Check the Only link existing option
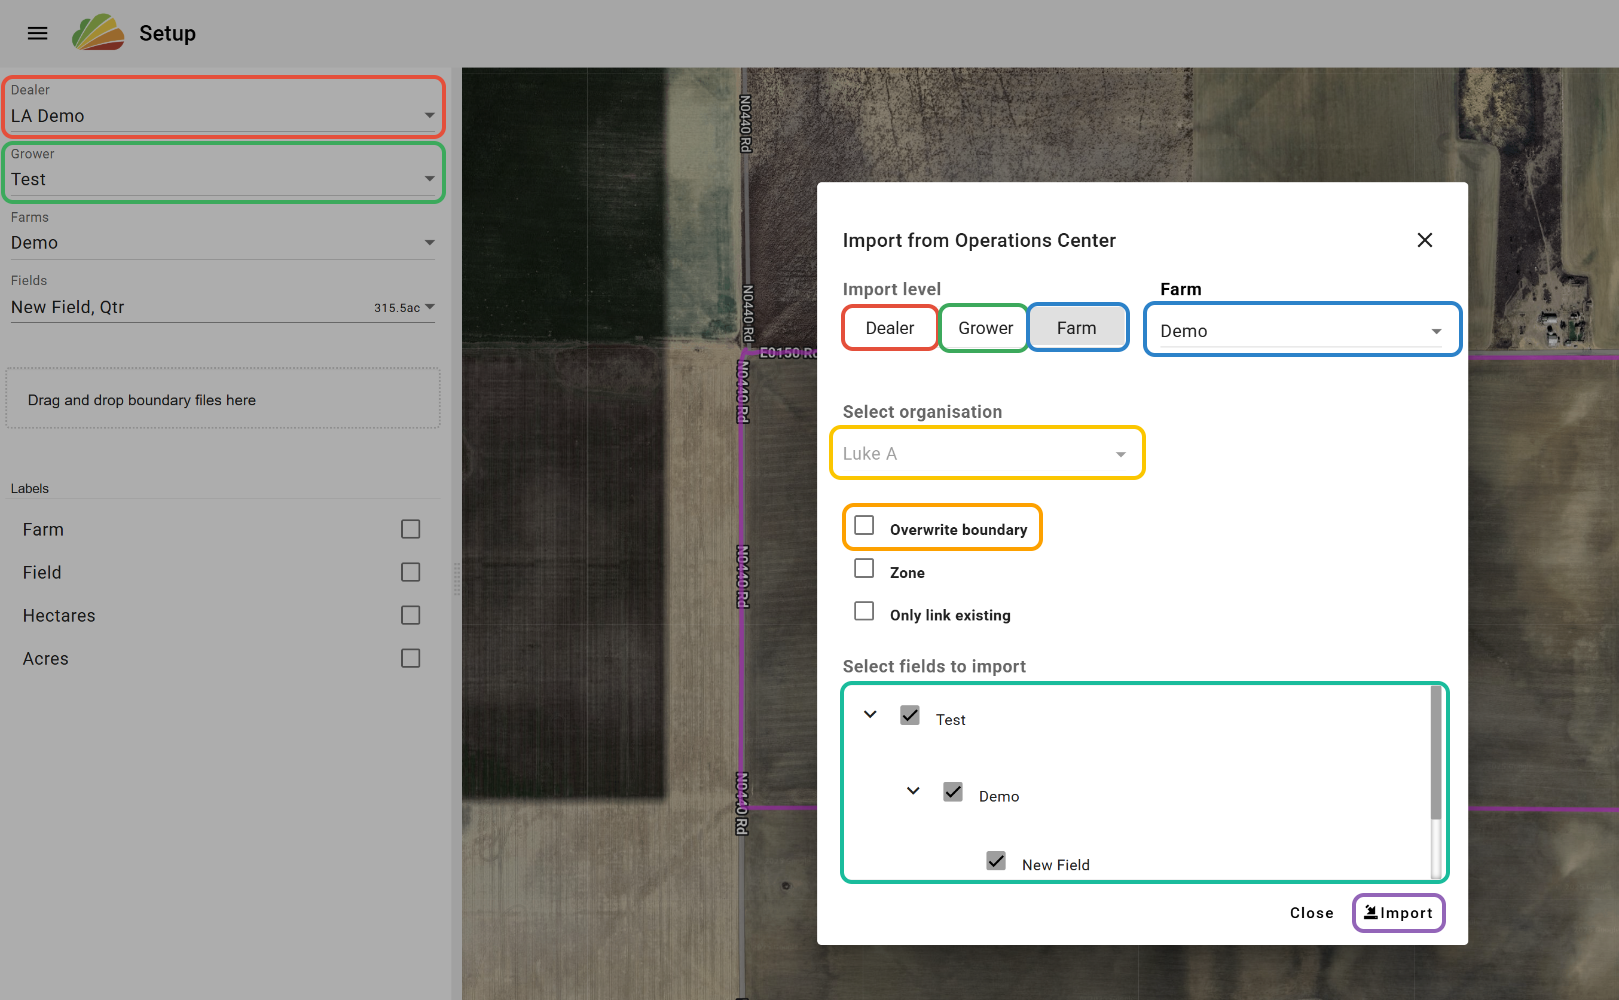Viewport: 1619px width, 1000px height. pyautogui.click(x=865, y=612)
